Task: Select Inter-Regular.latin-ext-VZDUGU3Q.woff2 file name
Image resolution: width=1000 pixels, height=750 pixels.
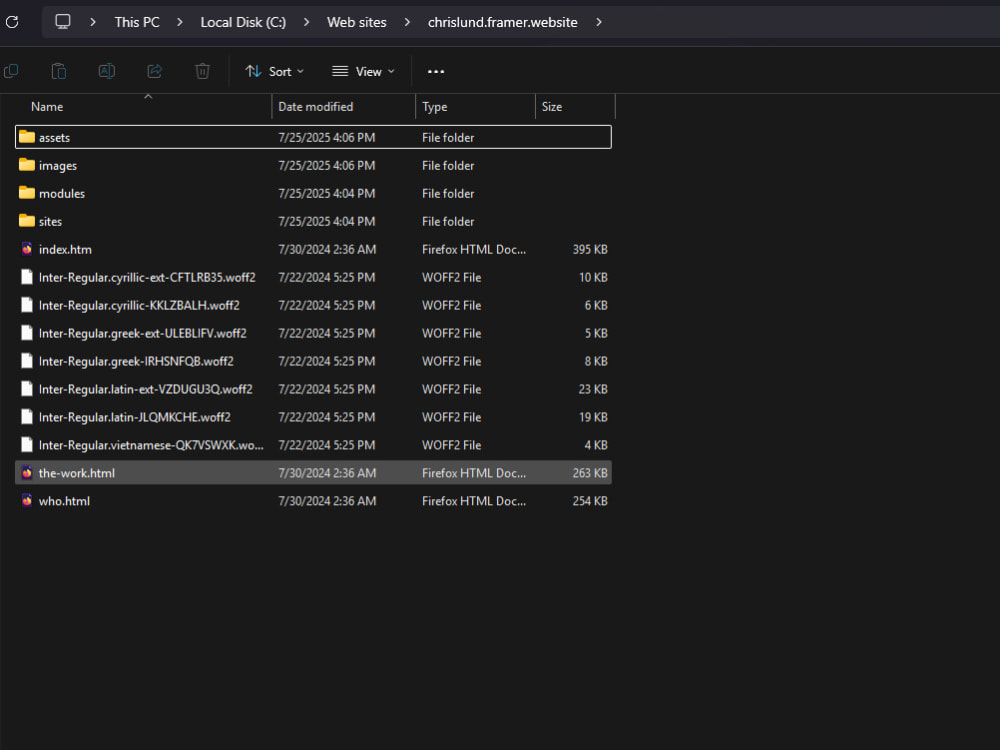Action: (x=145, y=389)
